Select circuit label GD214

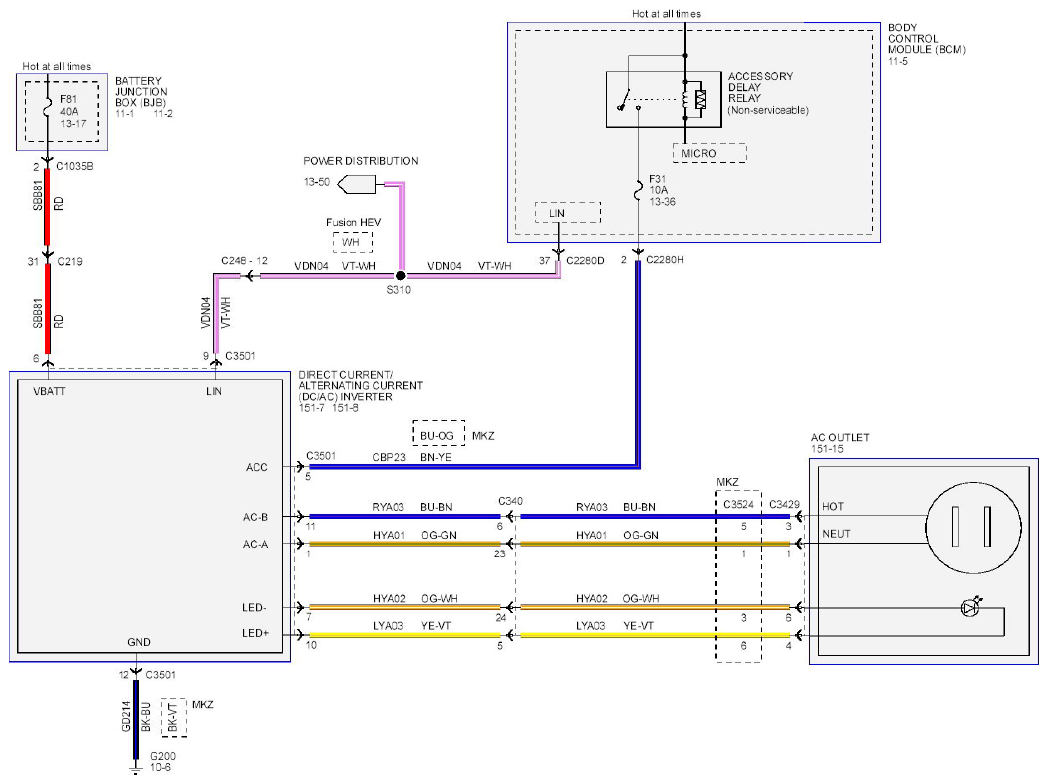point(126,716)
